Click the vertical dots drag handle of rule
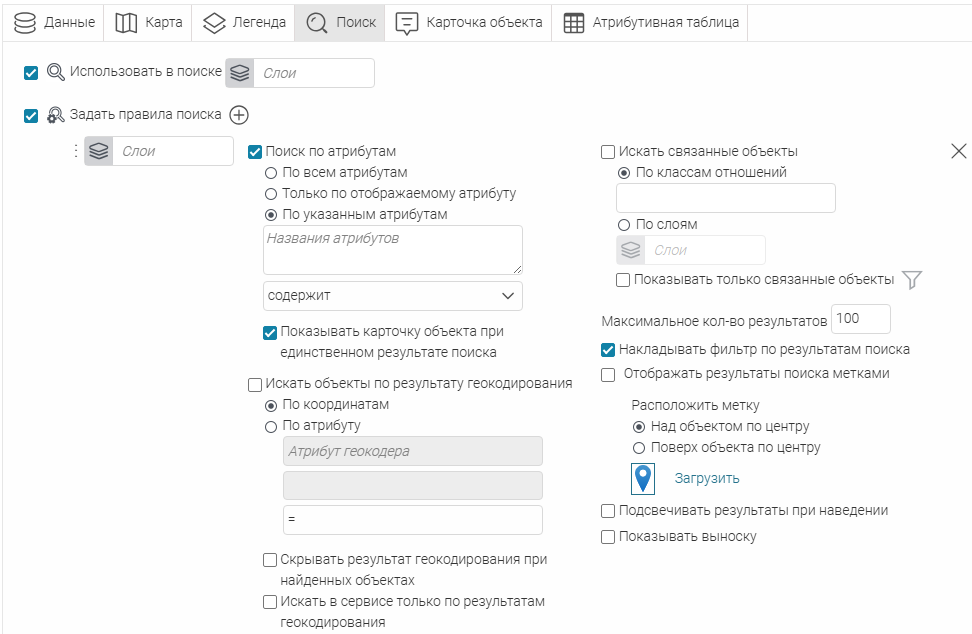The height and width of the screenshot is (634, 972). [x=76, y=151]
